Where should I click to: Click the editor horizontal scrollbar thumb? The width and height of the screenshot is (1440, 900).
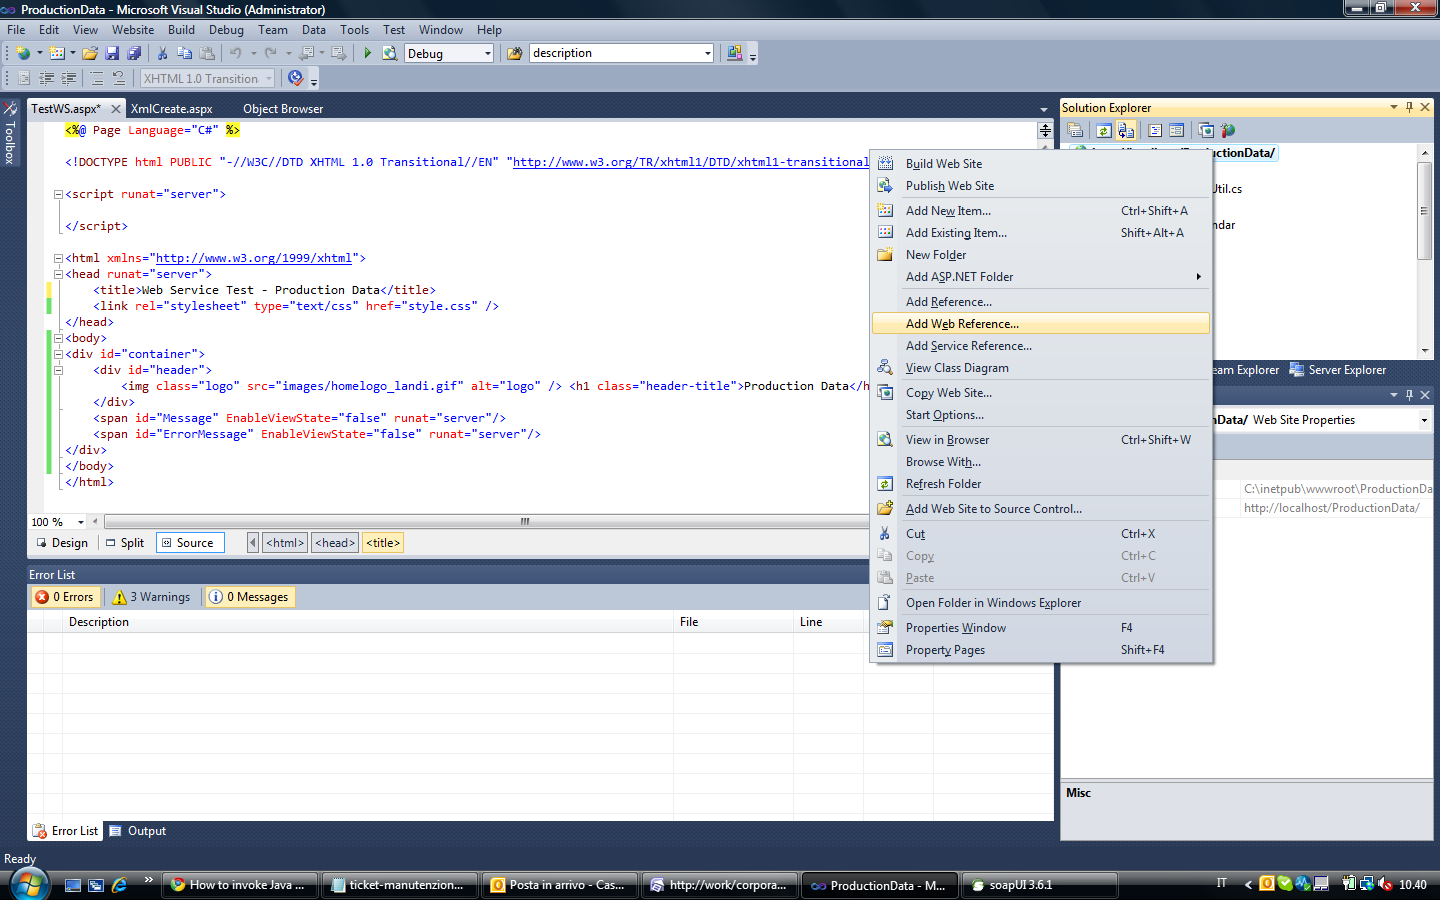click(x=524, y=521)
